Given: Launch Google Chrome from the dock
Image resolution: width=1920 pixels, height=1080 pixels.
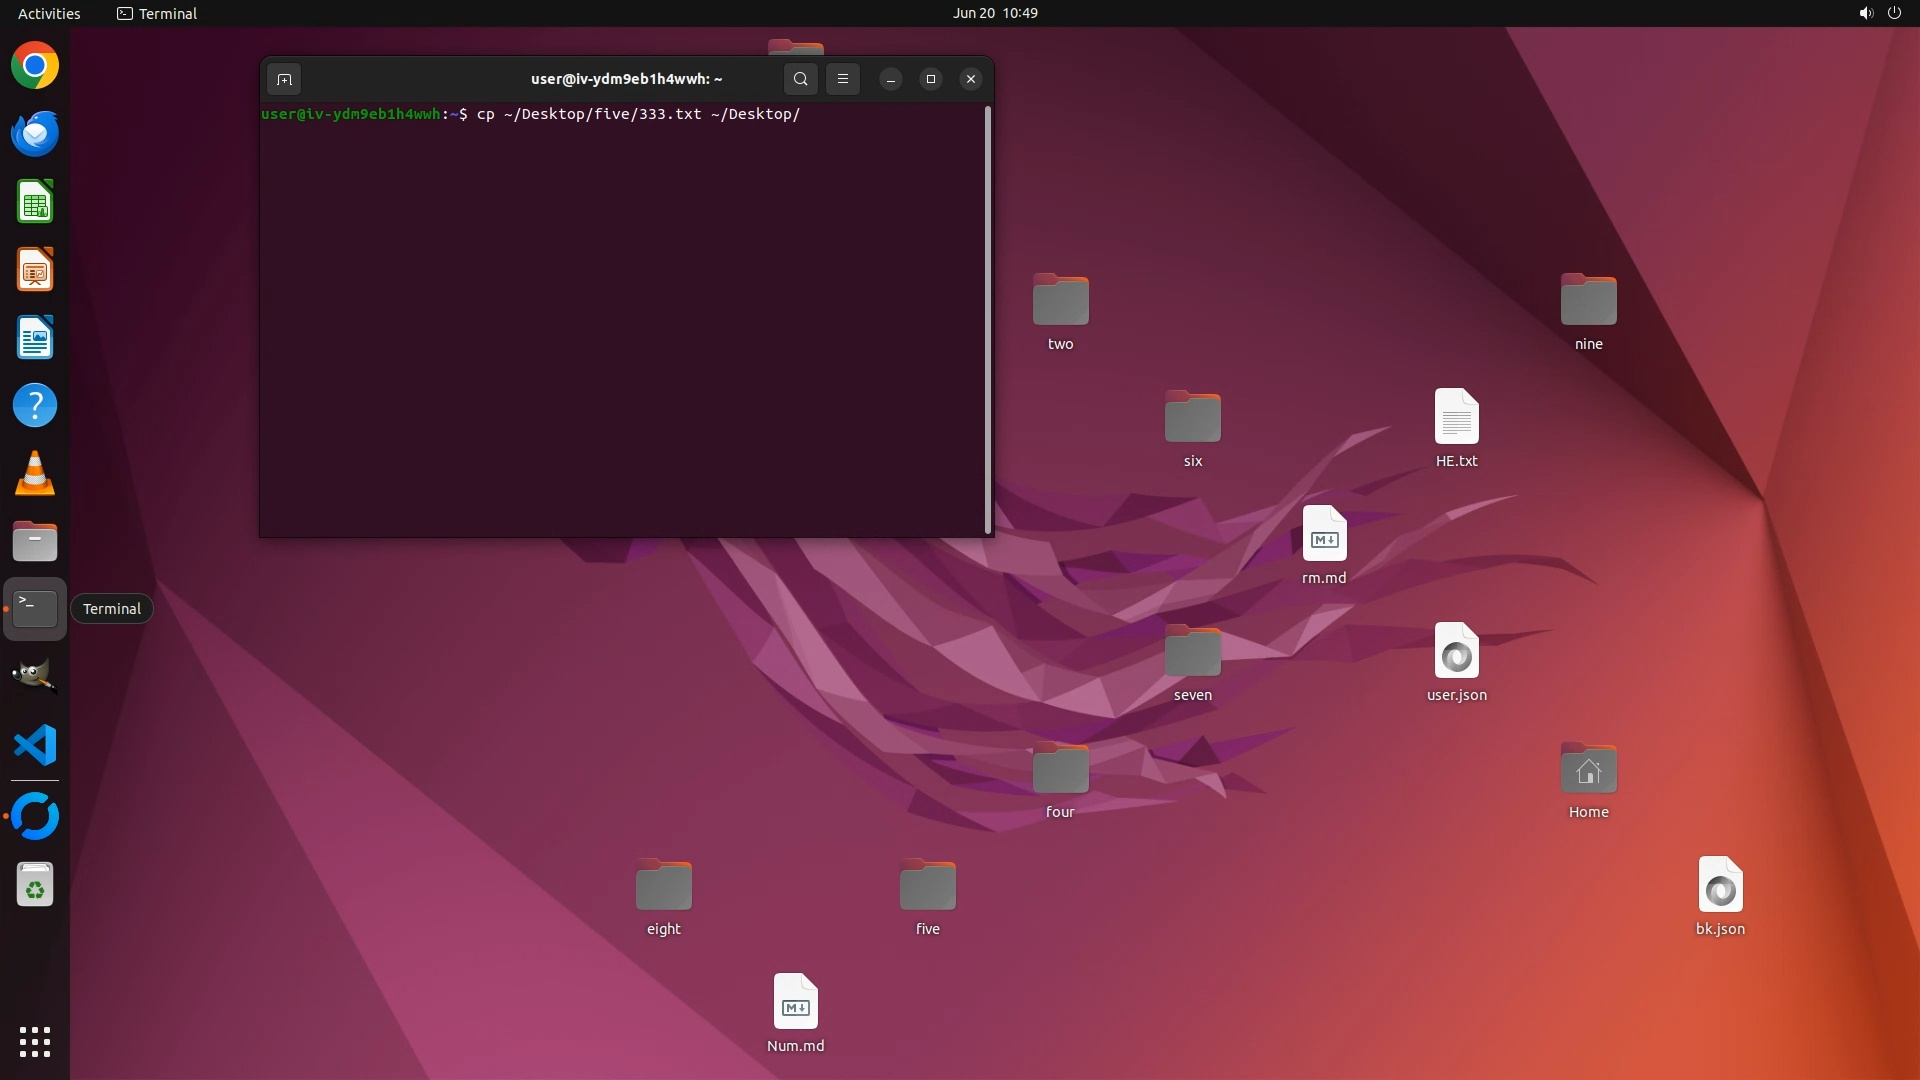Looking at the screenshot, I should point(35,66).
